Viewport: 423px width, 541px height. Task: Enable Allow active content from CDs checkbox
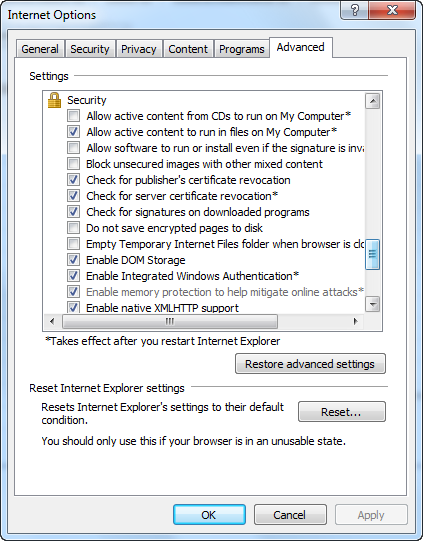(73, 116)
